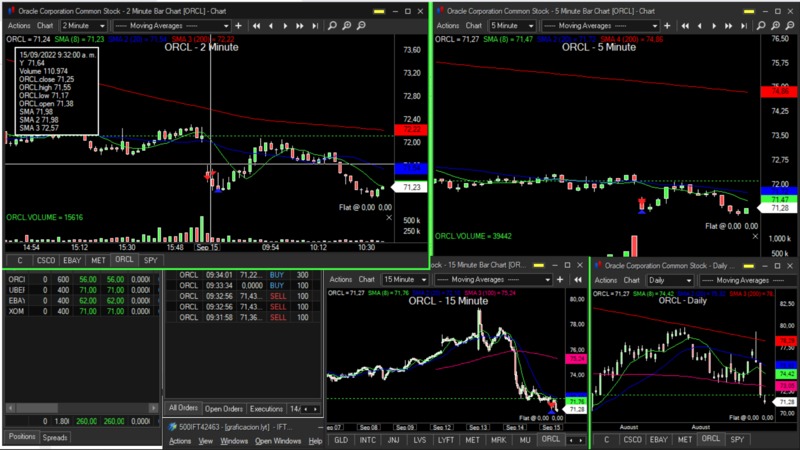The image size is (800, 450).
Task: Open Actions menu in the 2 Minute chart
Action: click(x=17, y=25)
